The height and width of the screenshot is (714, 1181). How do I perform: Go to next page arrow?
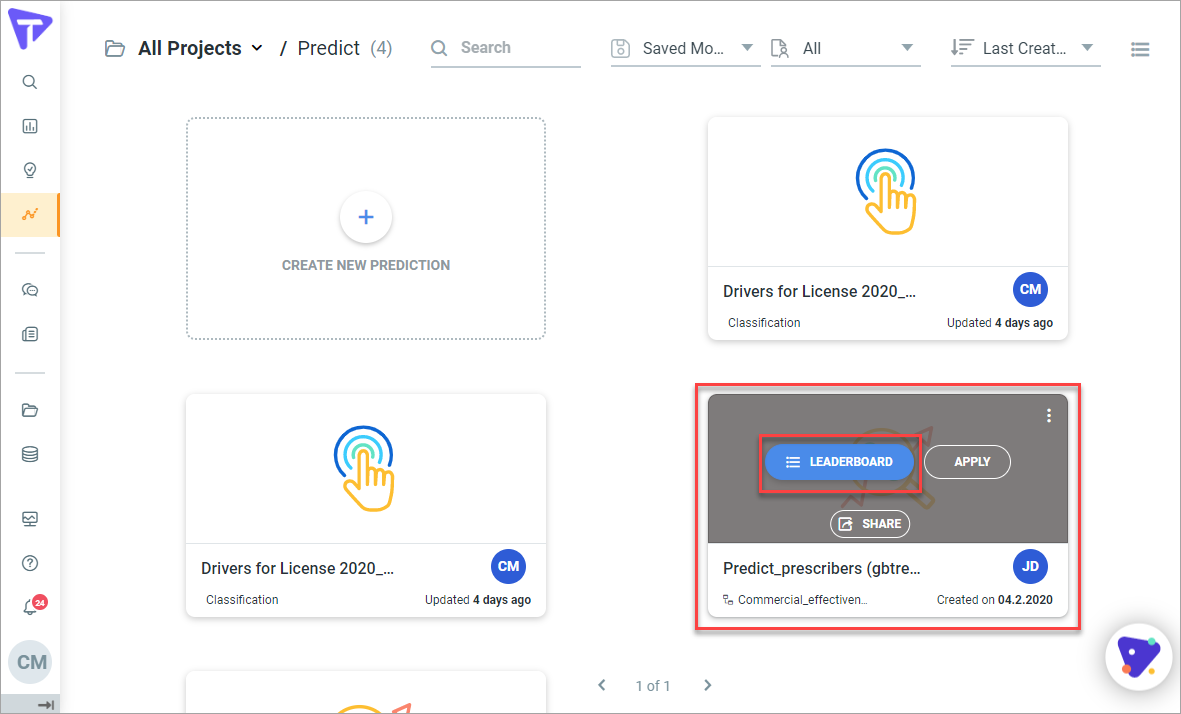(x=707, y=685)
